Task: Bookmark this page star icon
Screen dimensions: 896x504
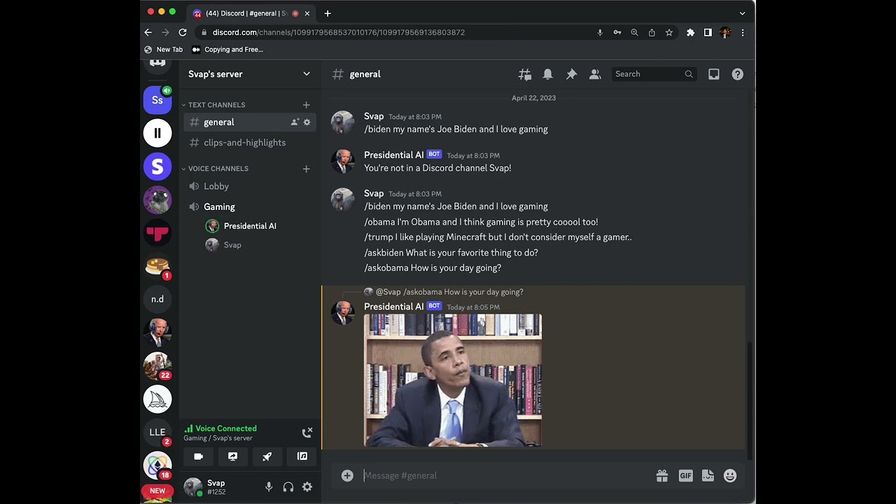Action: point(669,33)
